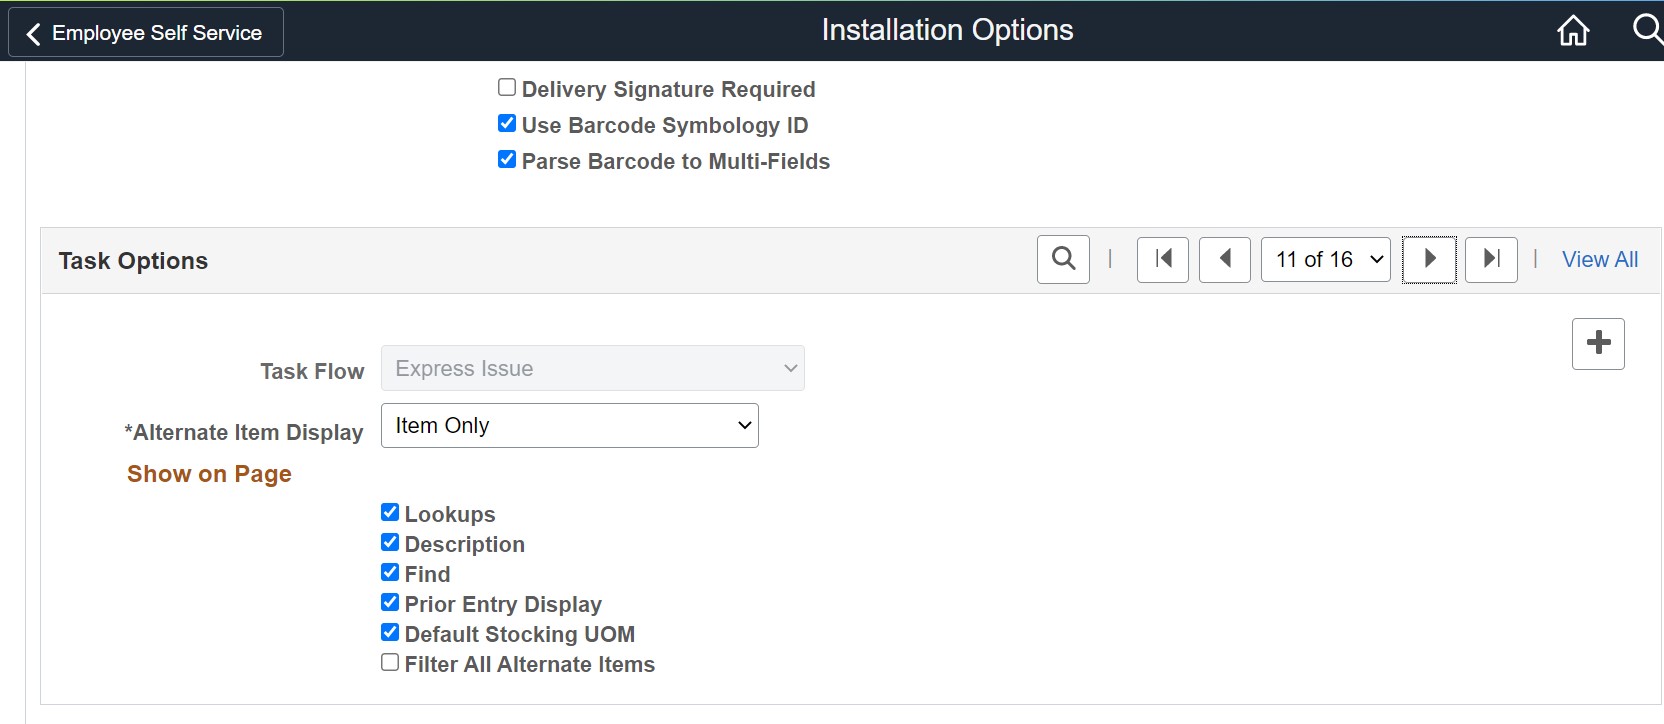Add a new row with plus button
Image resolution: width=1664 pixels, height=724 pixels.
click(1598, 344)
